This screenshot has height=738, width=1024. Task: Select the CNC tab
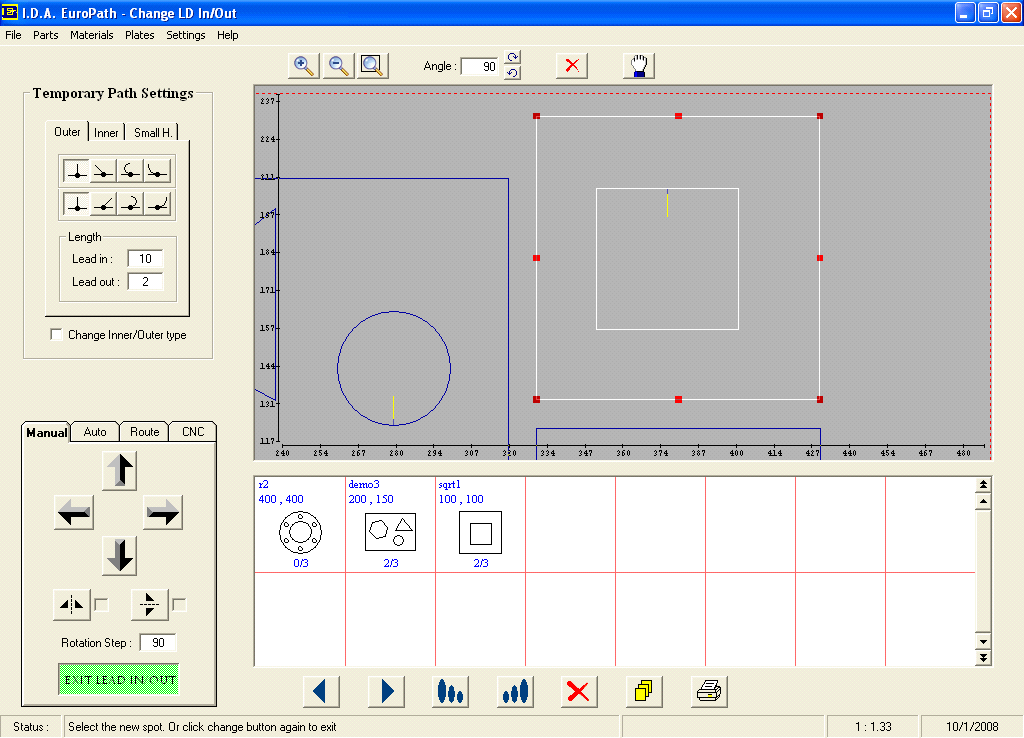193,432
